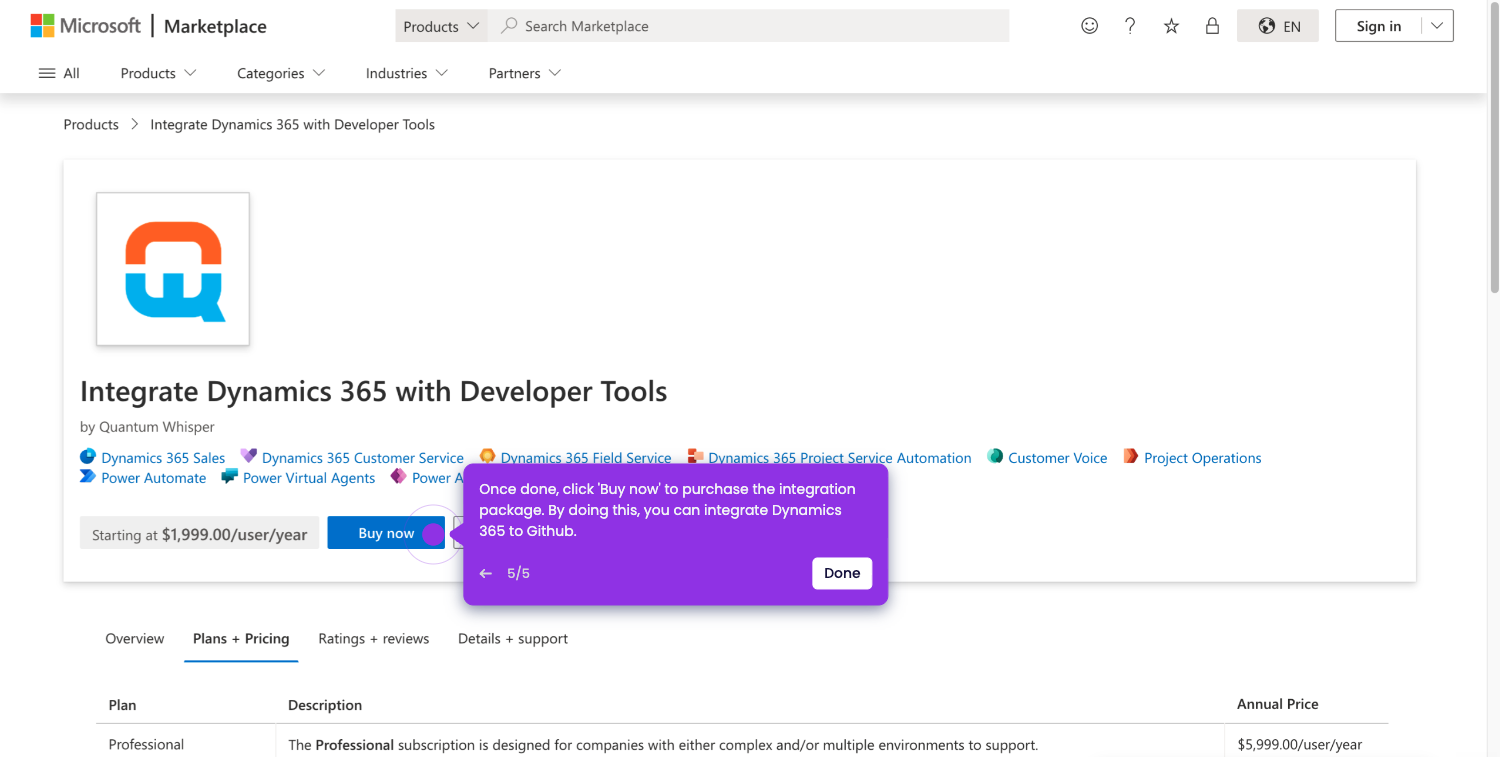Click the favorites star icon
This screenshot has height=757, width=1500.
coord(1171,26)
